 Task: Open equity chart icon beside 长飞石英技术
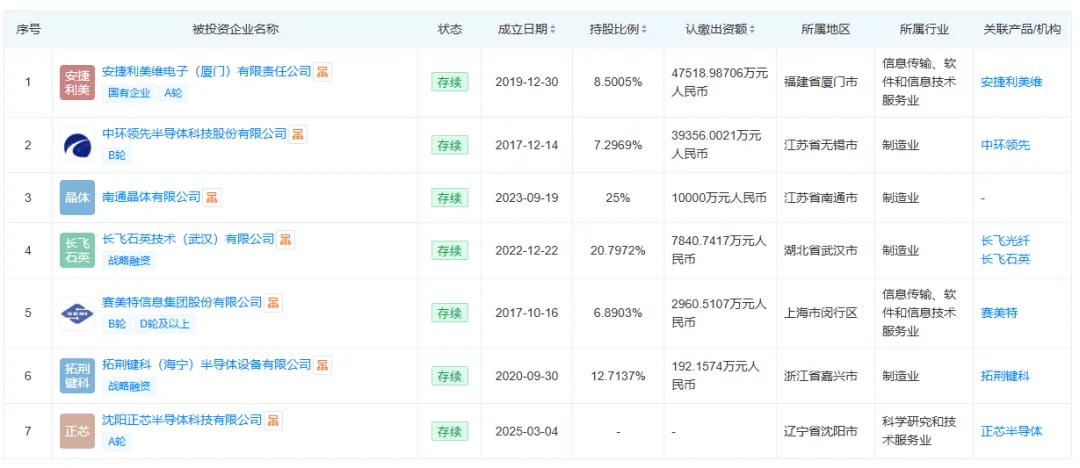285,239
